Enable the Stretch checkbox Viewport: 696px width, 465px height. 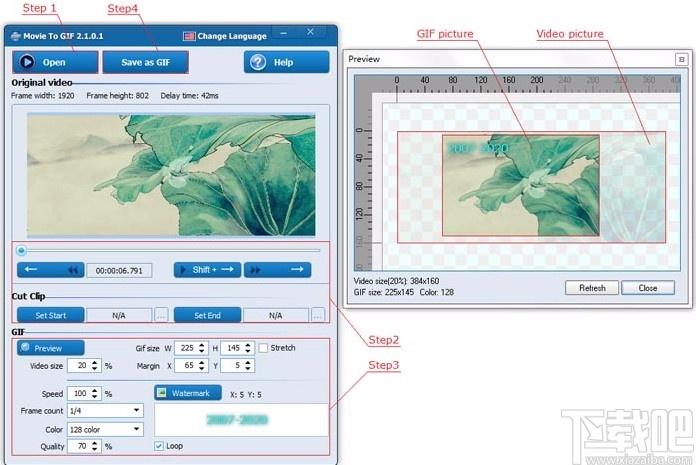point(263,348)
